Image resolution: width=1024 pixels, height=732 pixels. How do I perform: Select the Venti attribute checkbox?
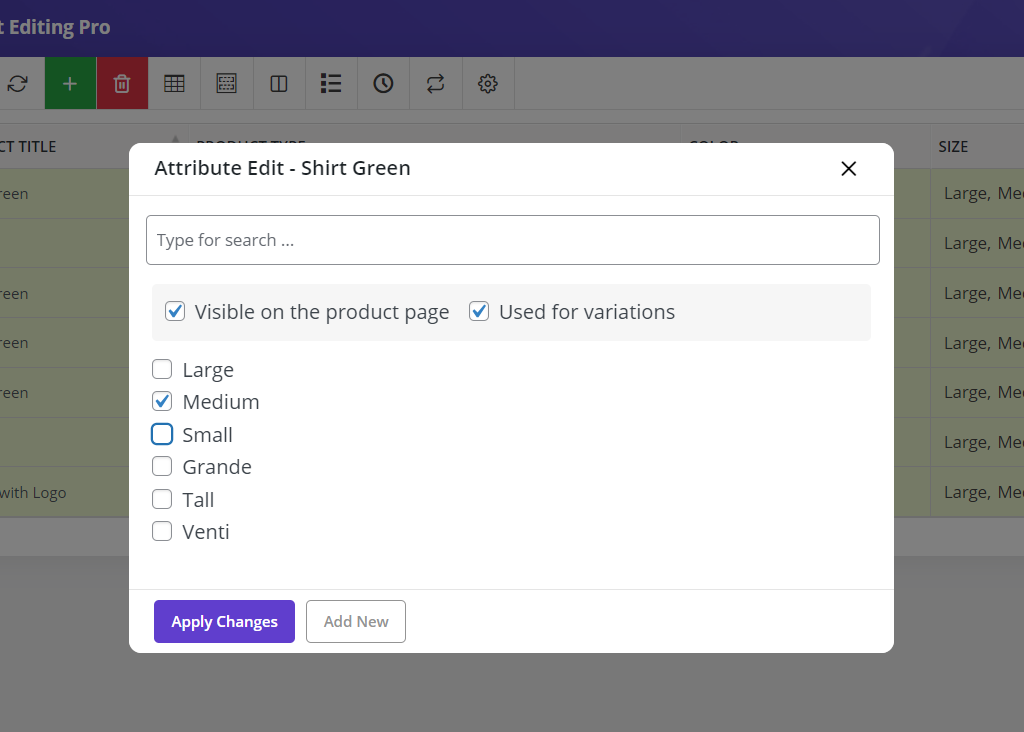162,532
